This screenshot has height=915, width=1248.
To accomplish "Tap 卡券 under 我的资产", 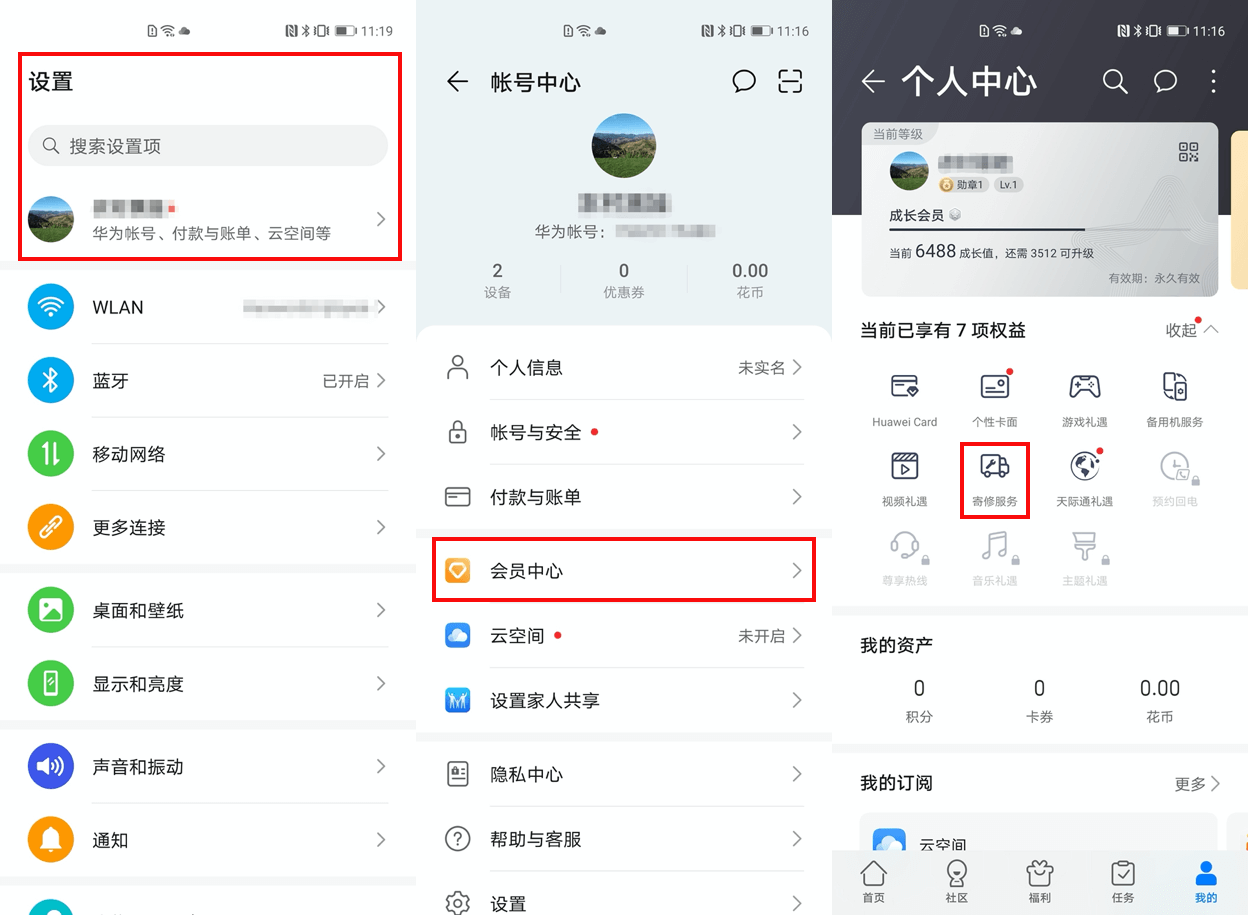I will click(x=1039, y=701).
